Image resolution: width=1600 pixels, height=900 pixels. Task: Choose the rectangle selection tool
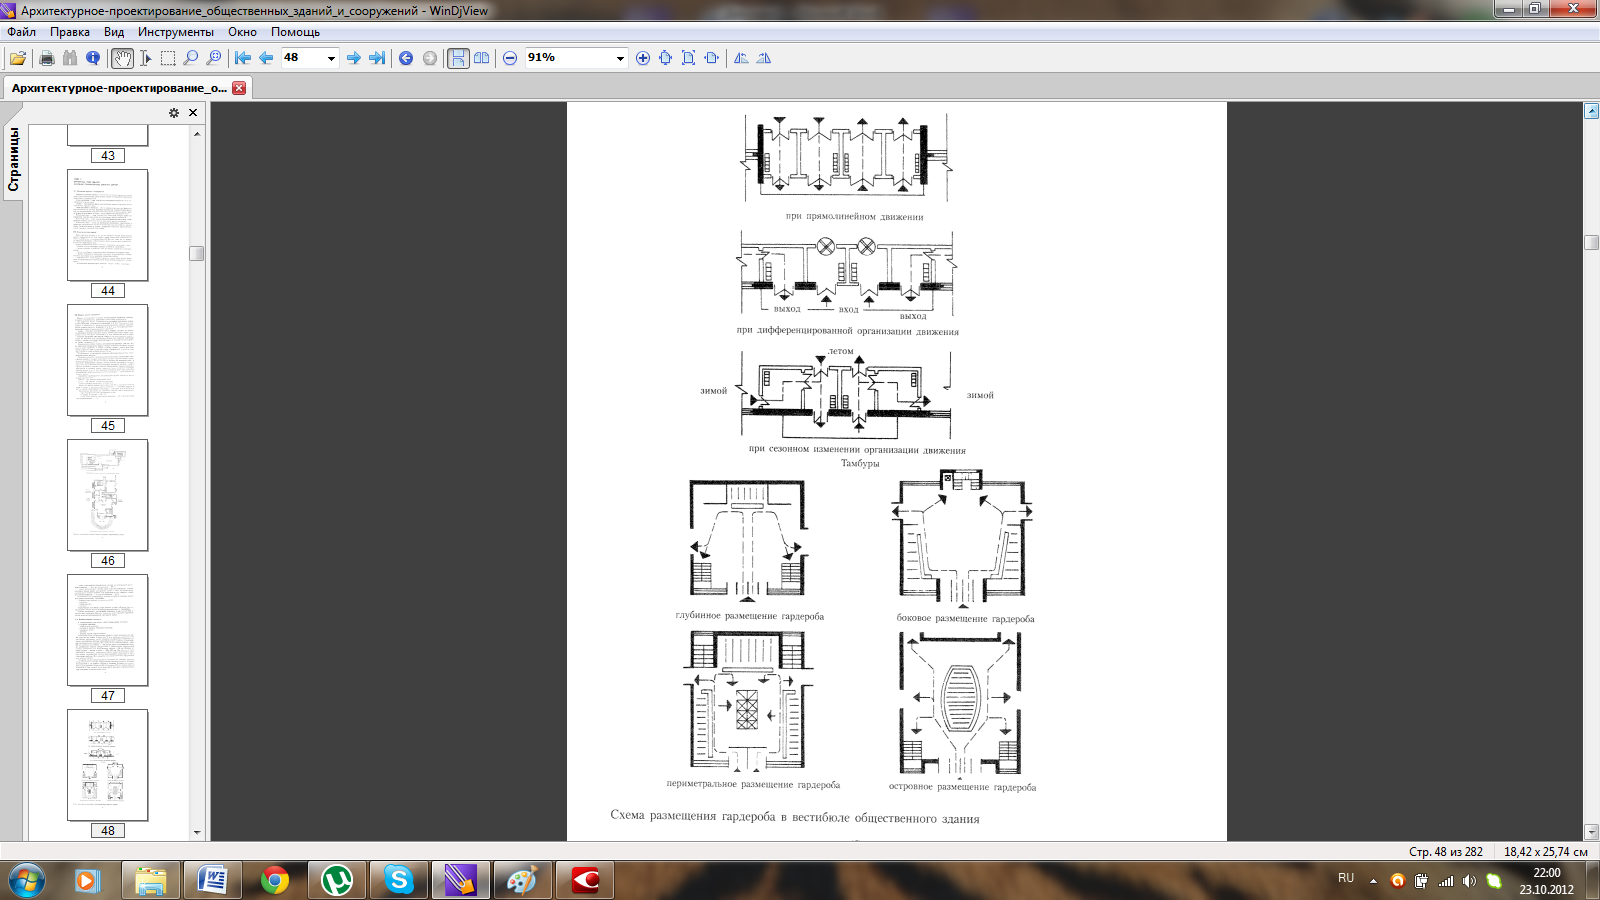pyautogui.click(x=168, y=58)
